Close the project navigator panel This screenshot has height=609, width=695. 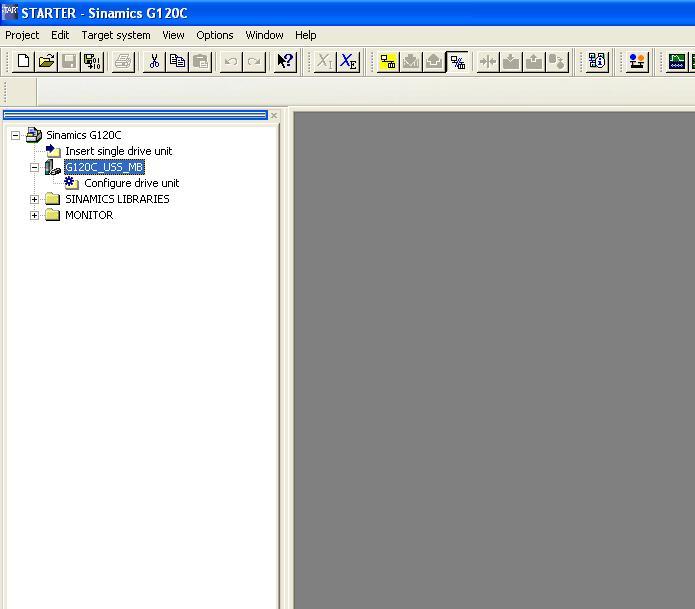click(274, 115)
